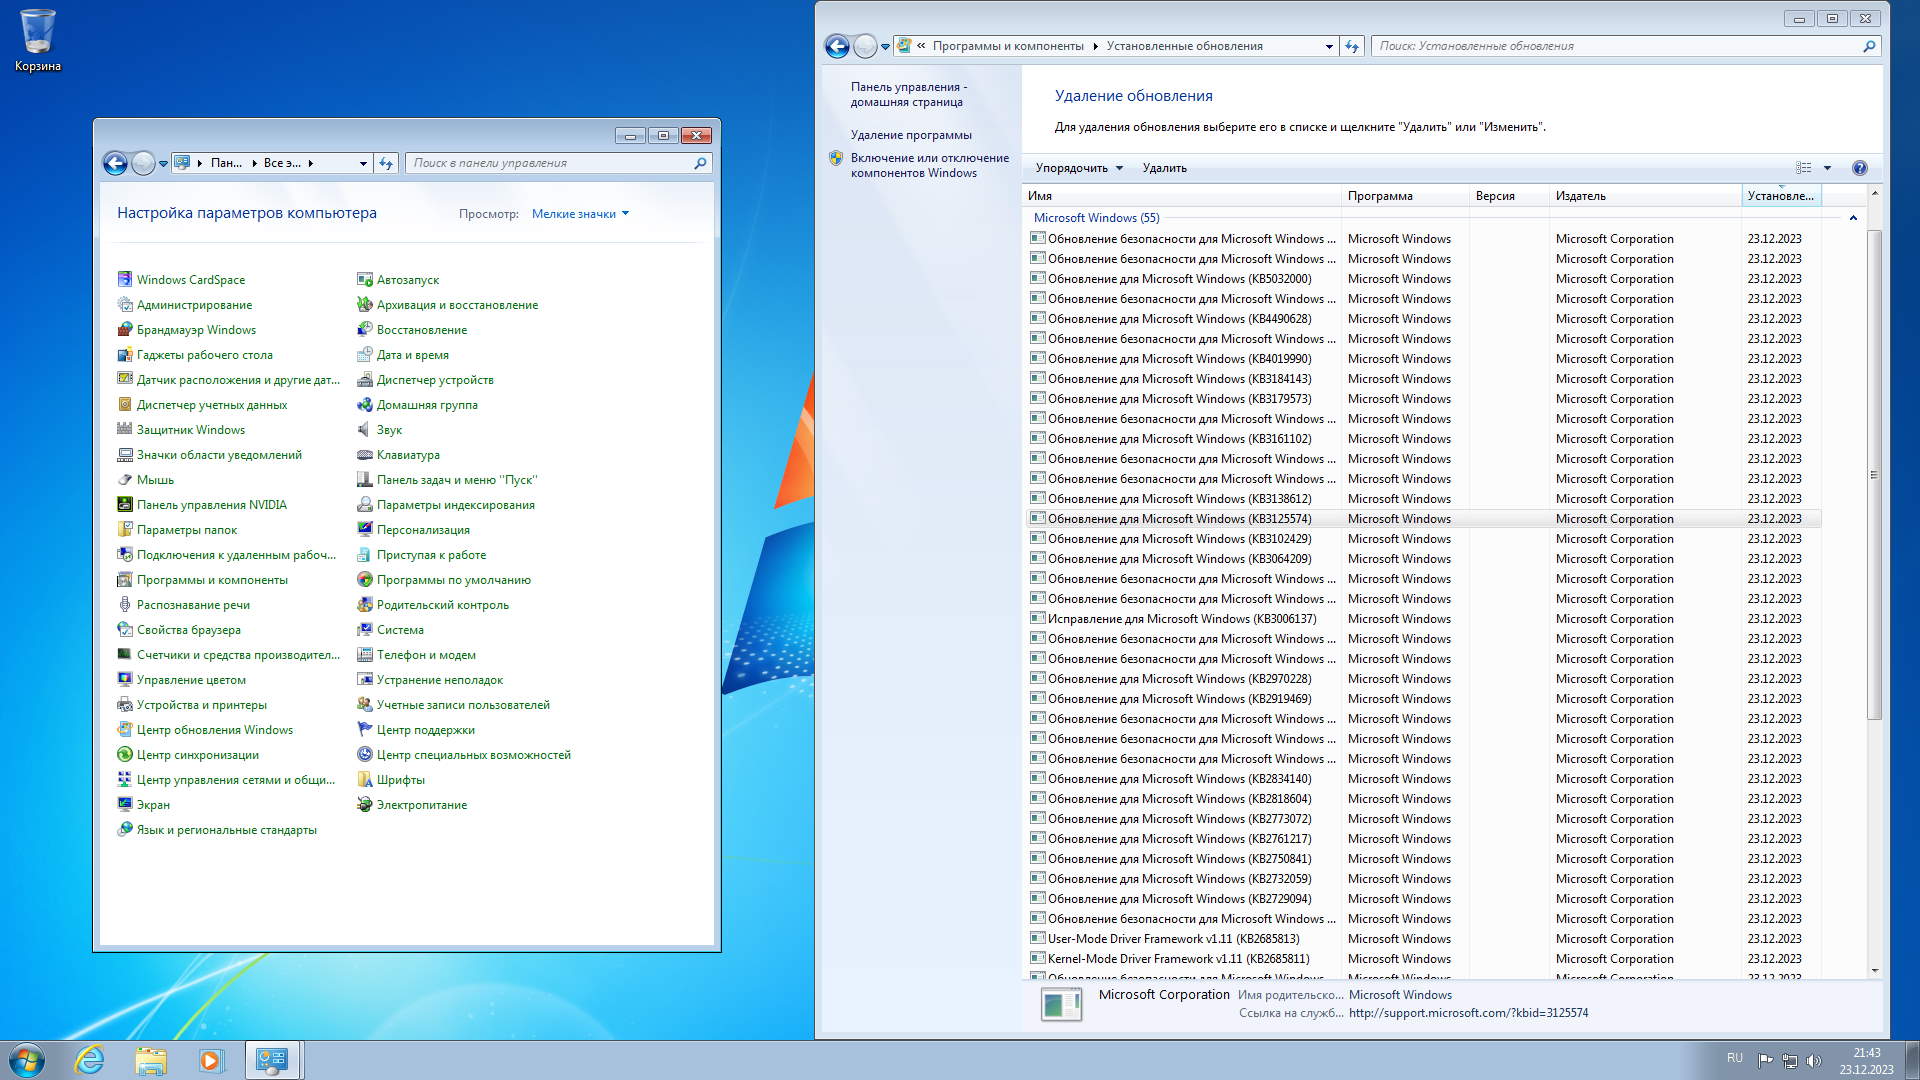The height and width of the screenshot is (1080, 1920).
Task: Click the taskbar volume speaker icon
Action: pyautogui.click(x=1814, y=1060)
